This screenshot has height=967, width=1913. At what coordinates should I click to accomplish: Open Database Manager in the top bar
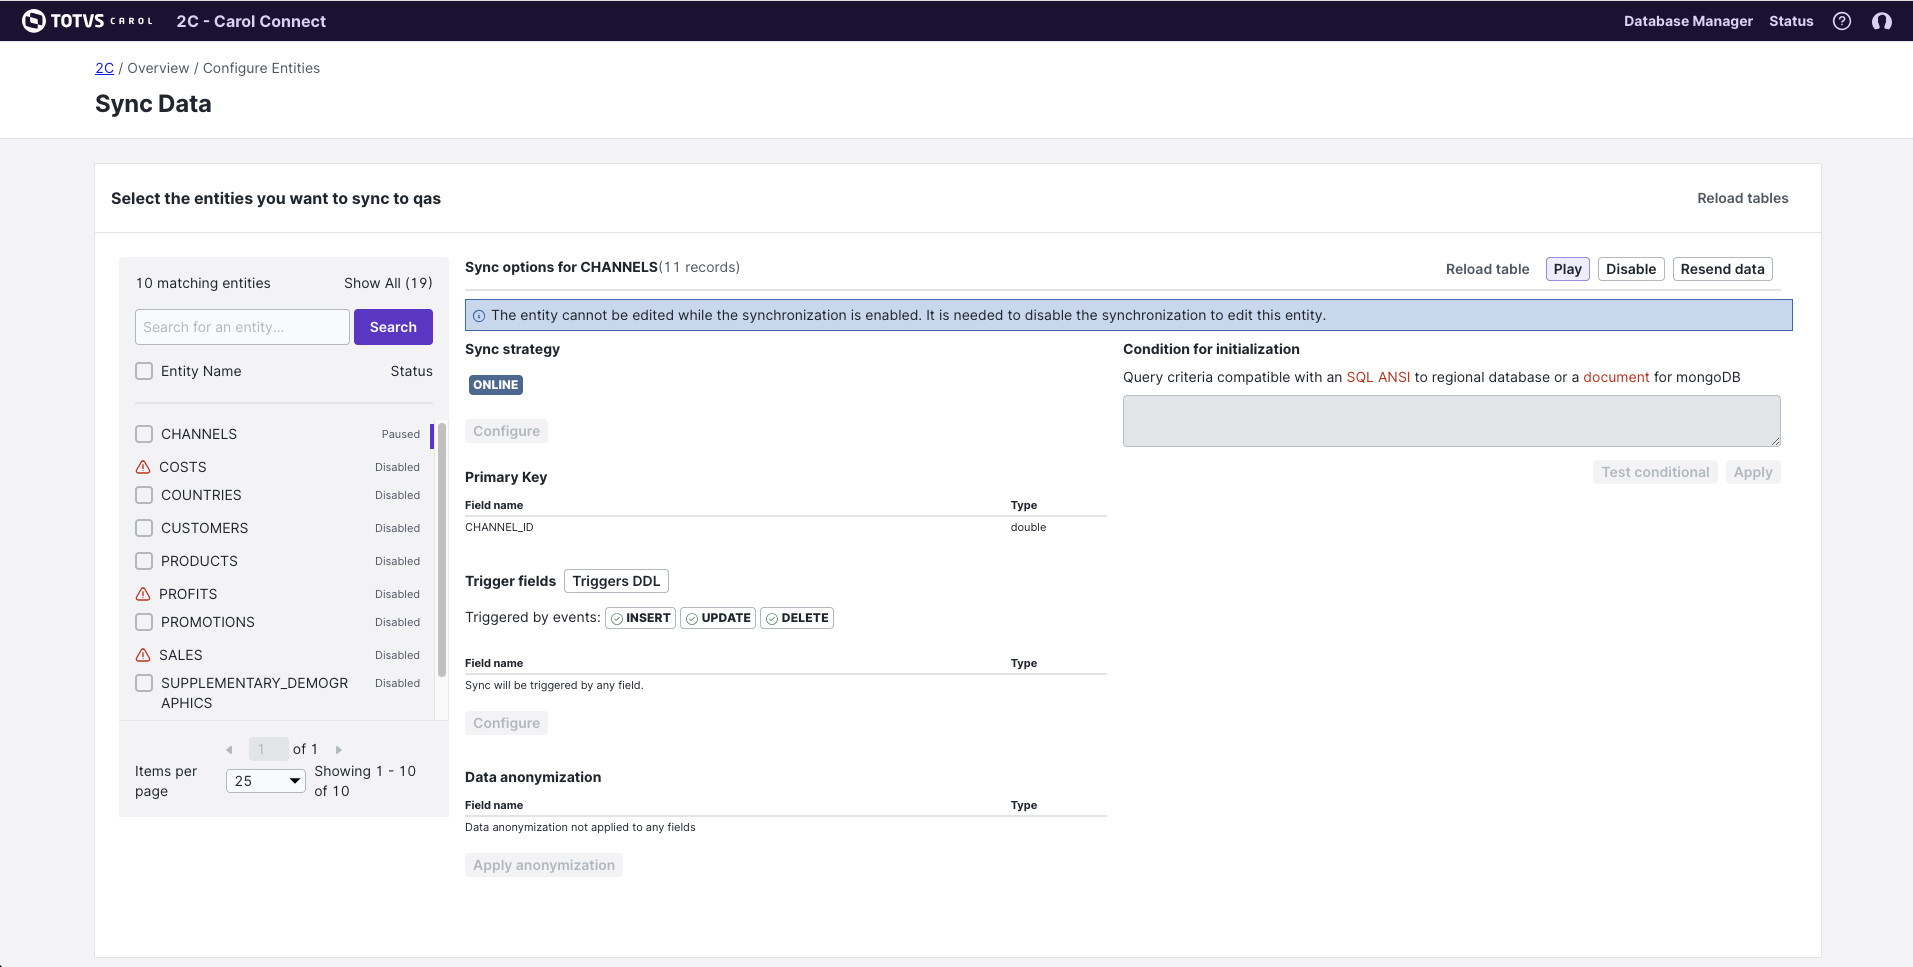[x=1687, y=21]
